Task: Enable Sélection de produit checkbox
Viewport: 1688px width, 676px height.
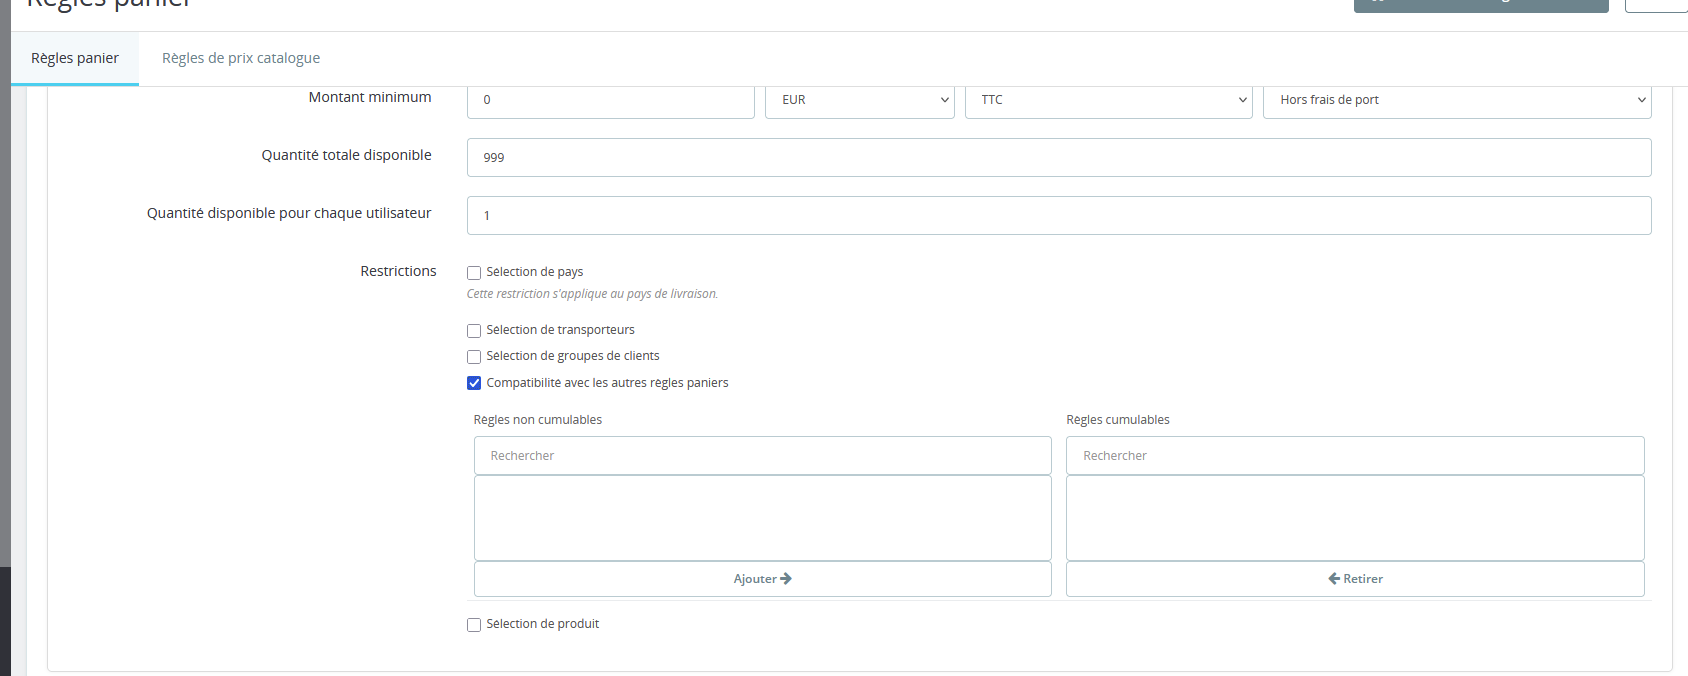Action: [x=474, y=625]
